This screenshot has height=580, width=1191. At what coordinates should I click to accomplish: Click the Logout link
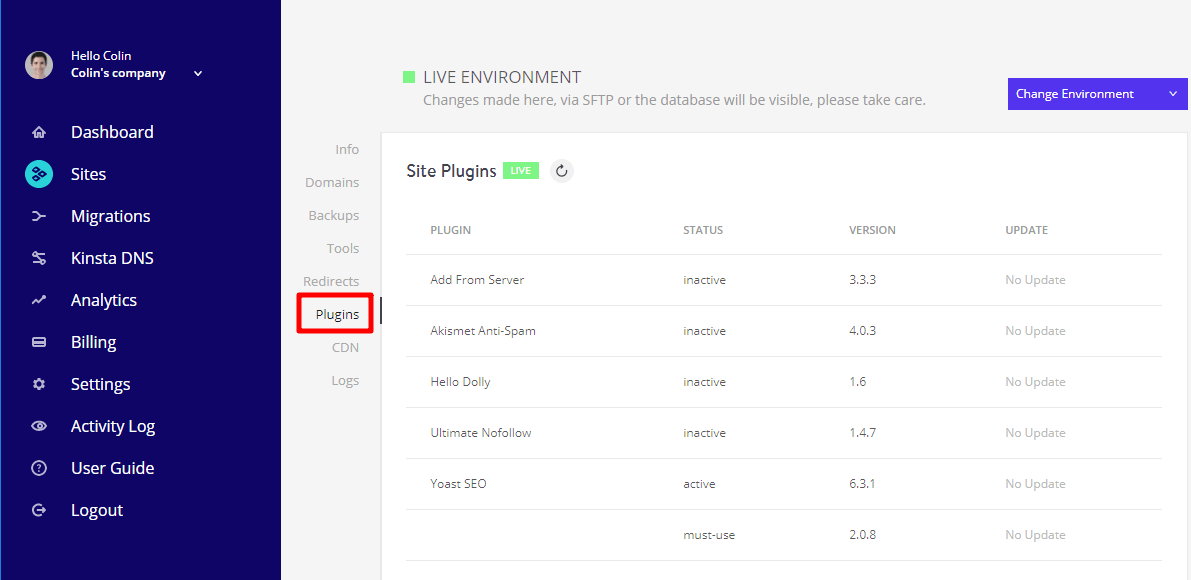click(96, 509)
